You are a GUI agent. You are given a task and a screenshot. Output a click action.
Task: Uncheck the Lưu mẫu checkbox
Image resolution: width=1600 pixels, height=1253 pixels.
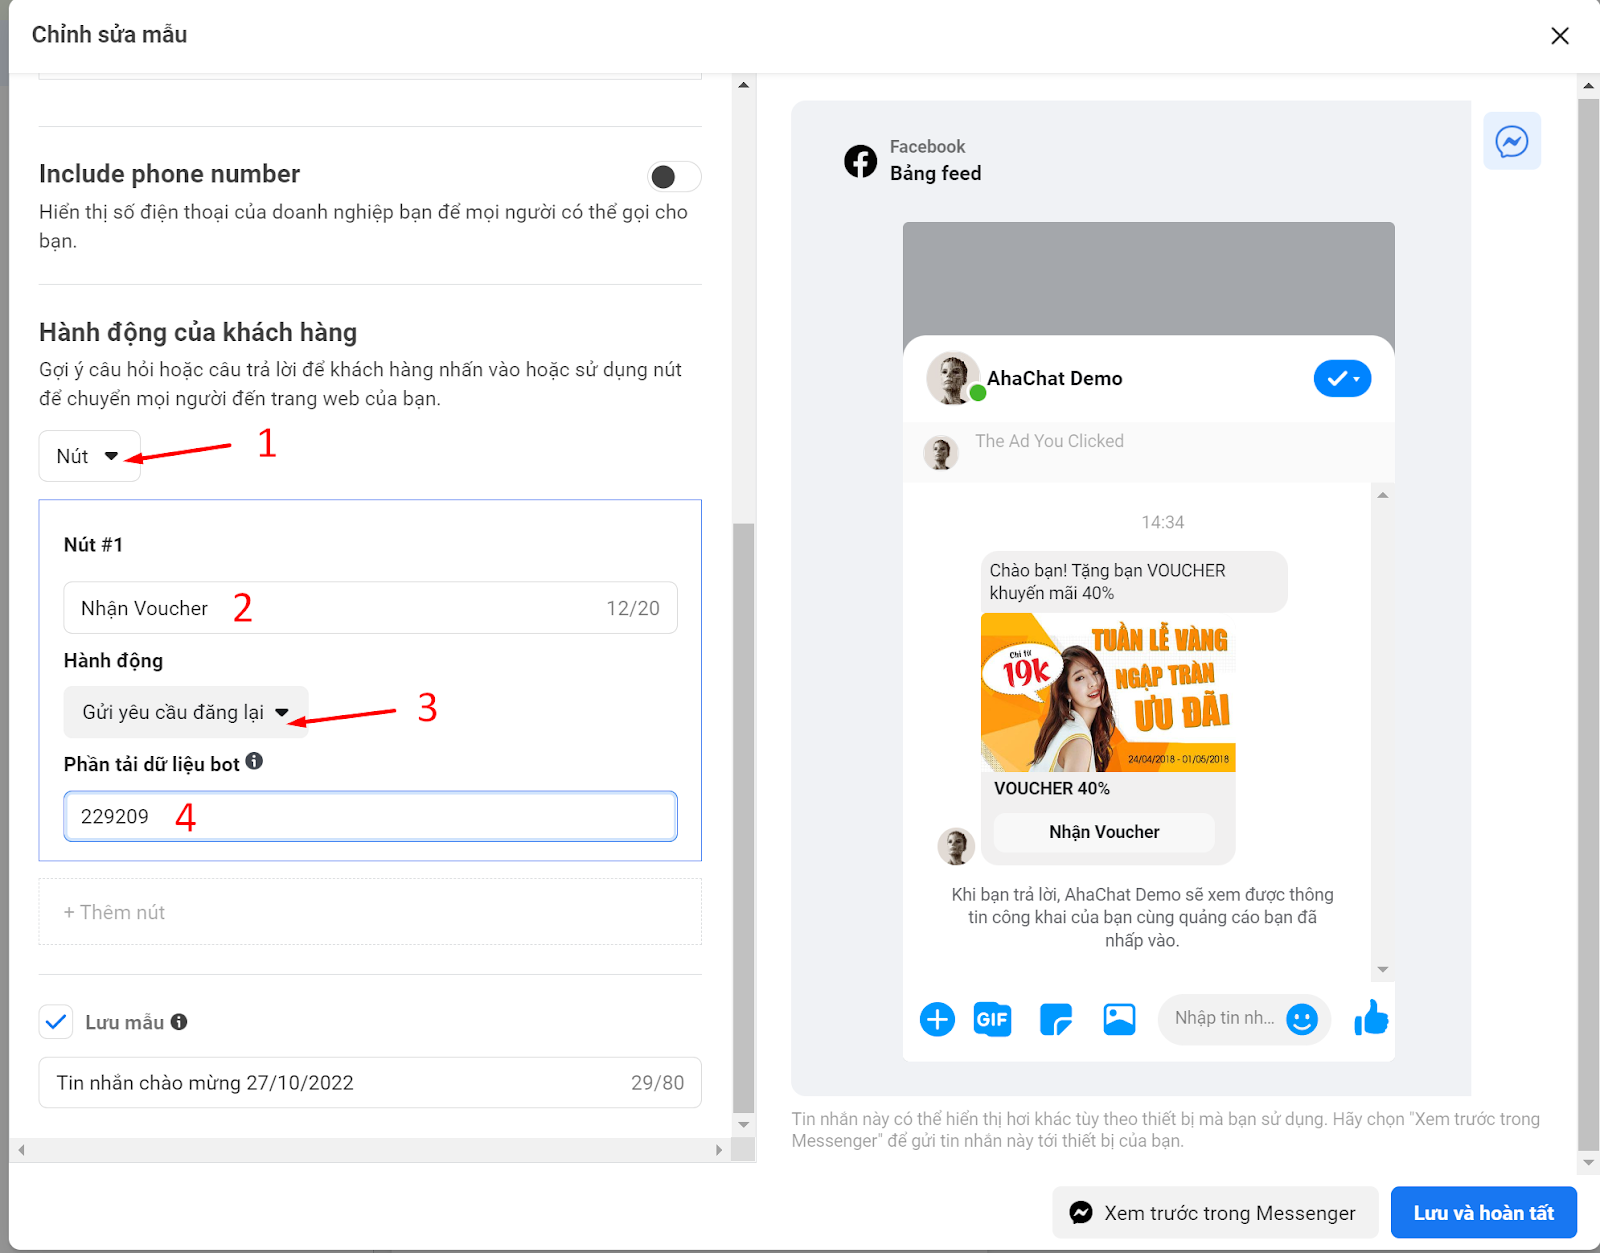click(x=56, y=1022)
